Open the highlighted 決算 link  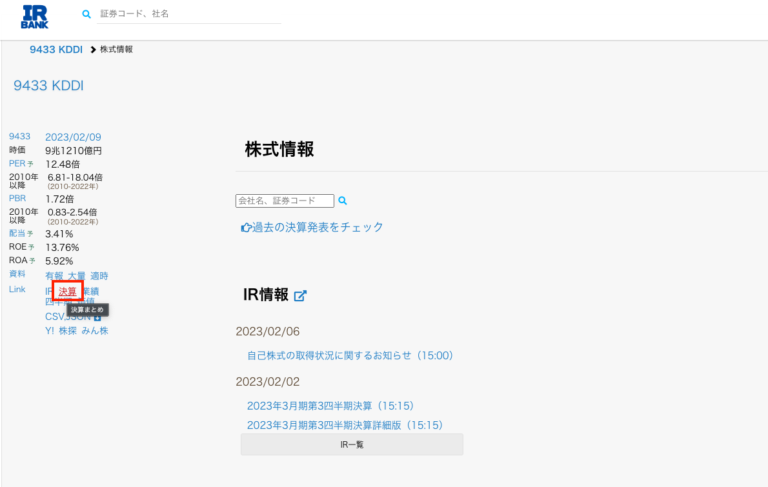click(x=67, y=292)
